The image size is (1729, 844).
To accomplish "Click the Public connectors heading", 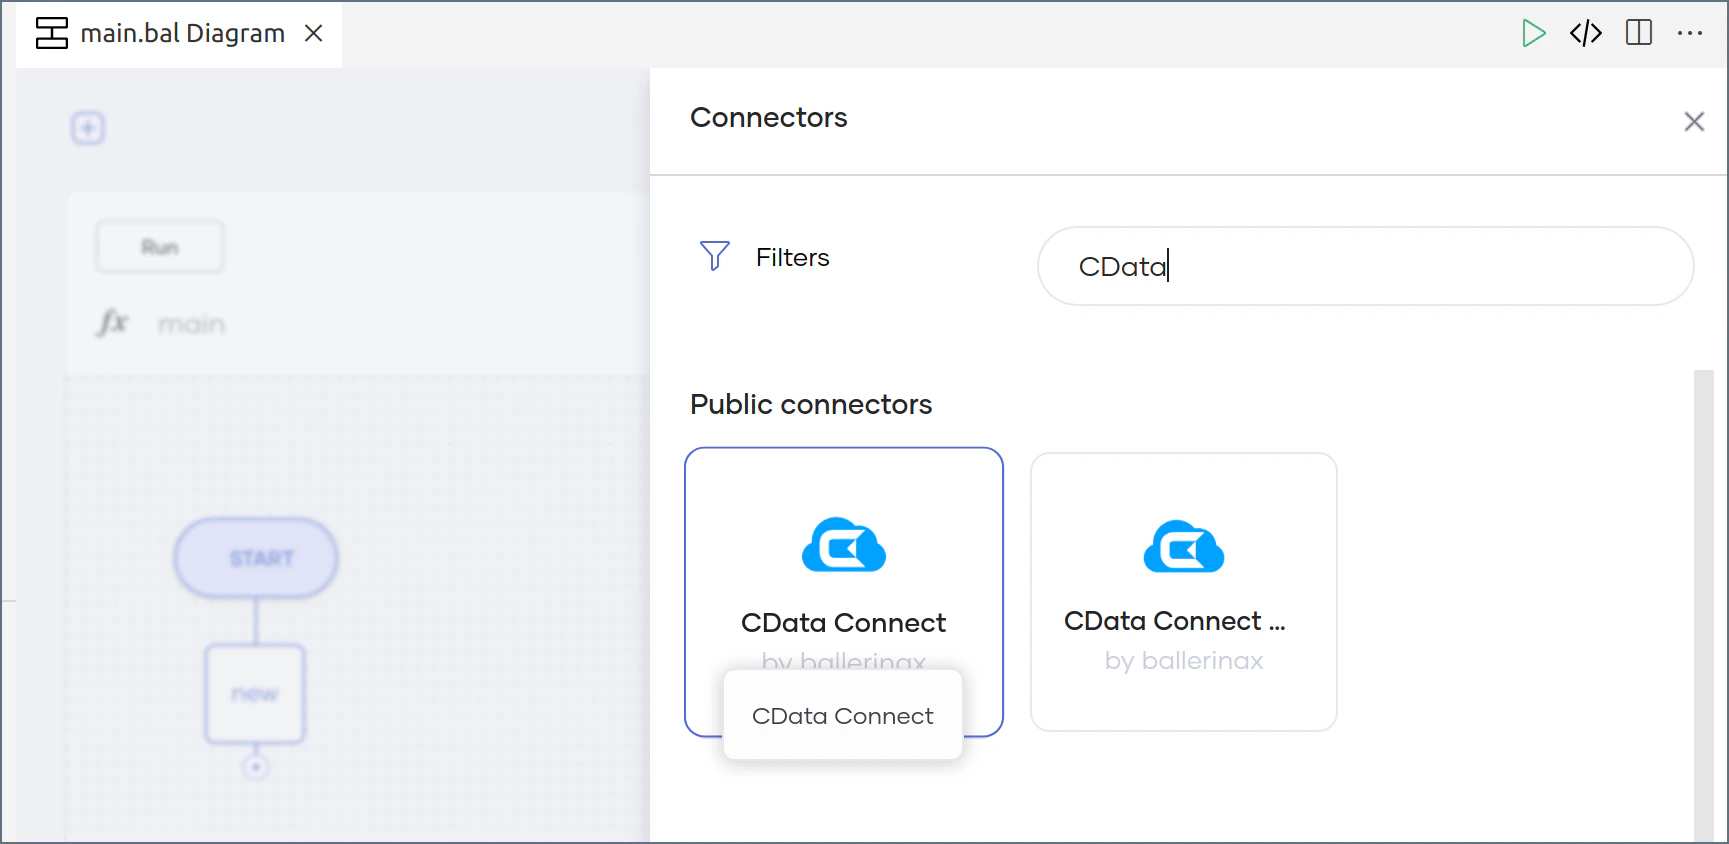I will point(811,404).
